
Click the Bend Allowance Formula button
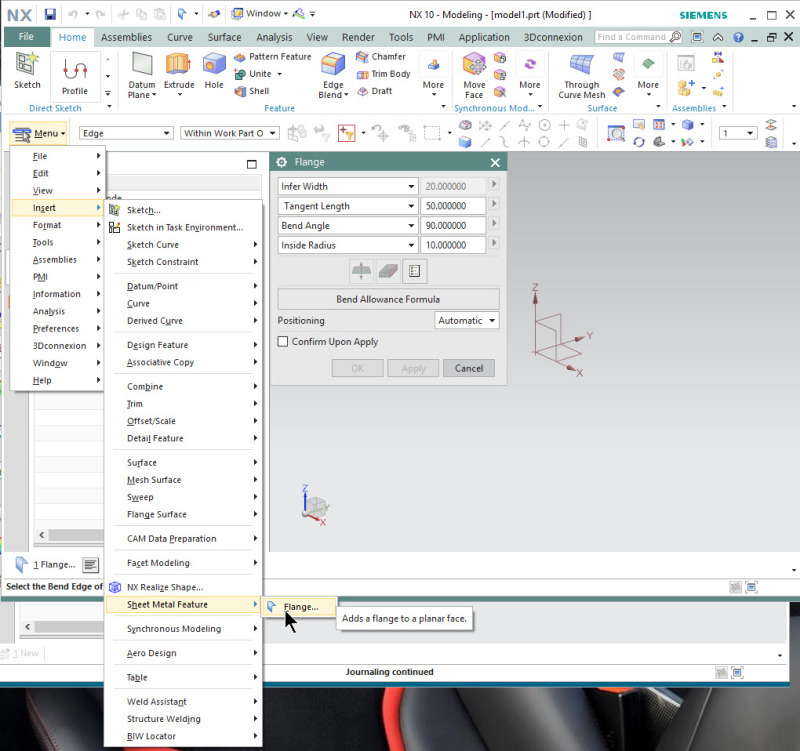pos(388,299)
